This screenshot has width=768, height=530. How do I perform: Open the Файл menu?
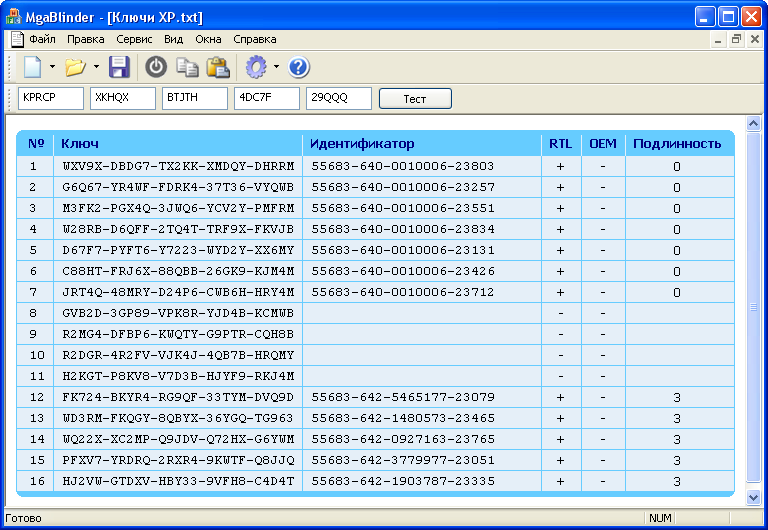tap(42, 40)
